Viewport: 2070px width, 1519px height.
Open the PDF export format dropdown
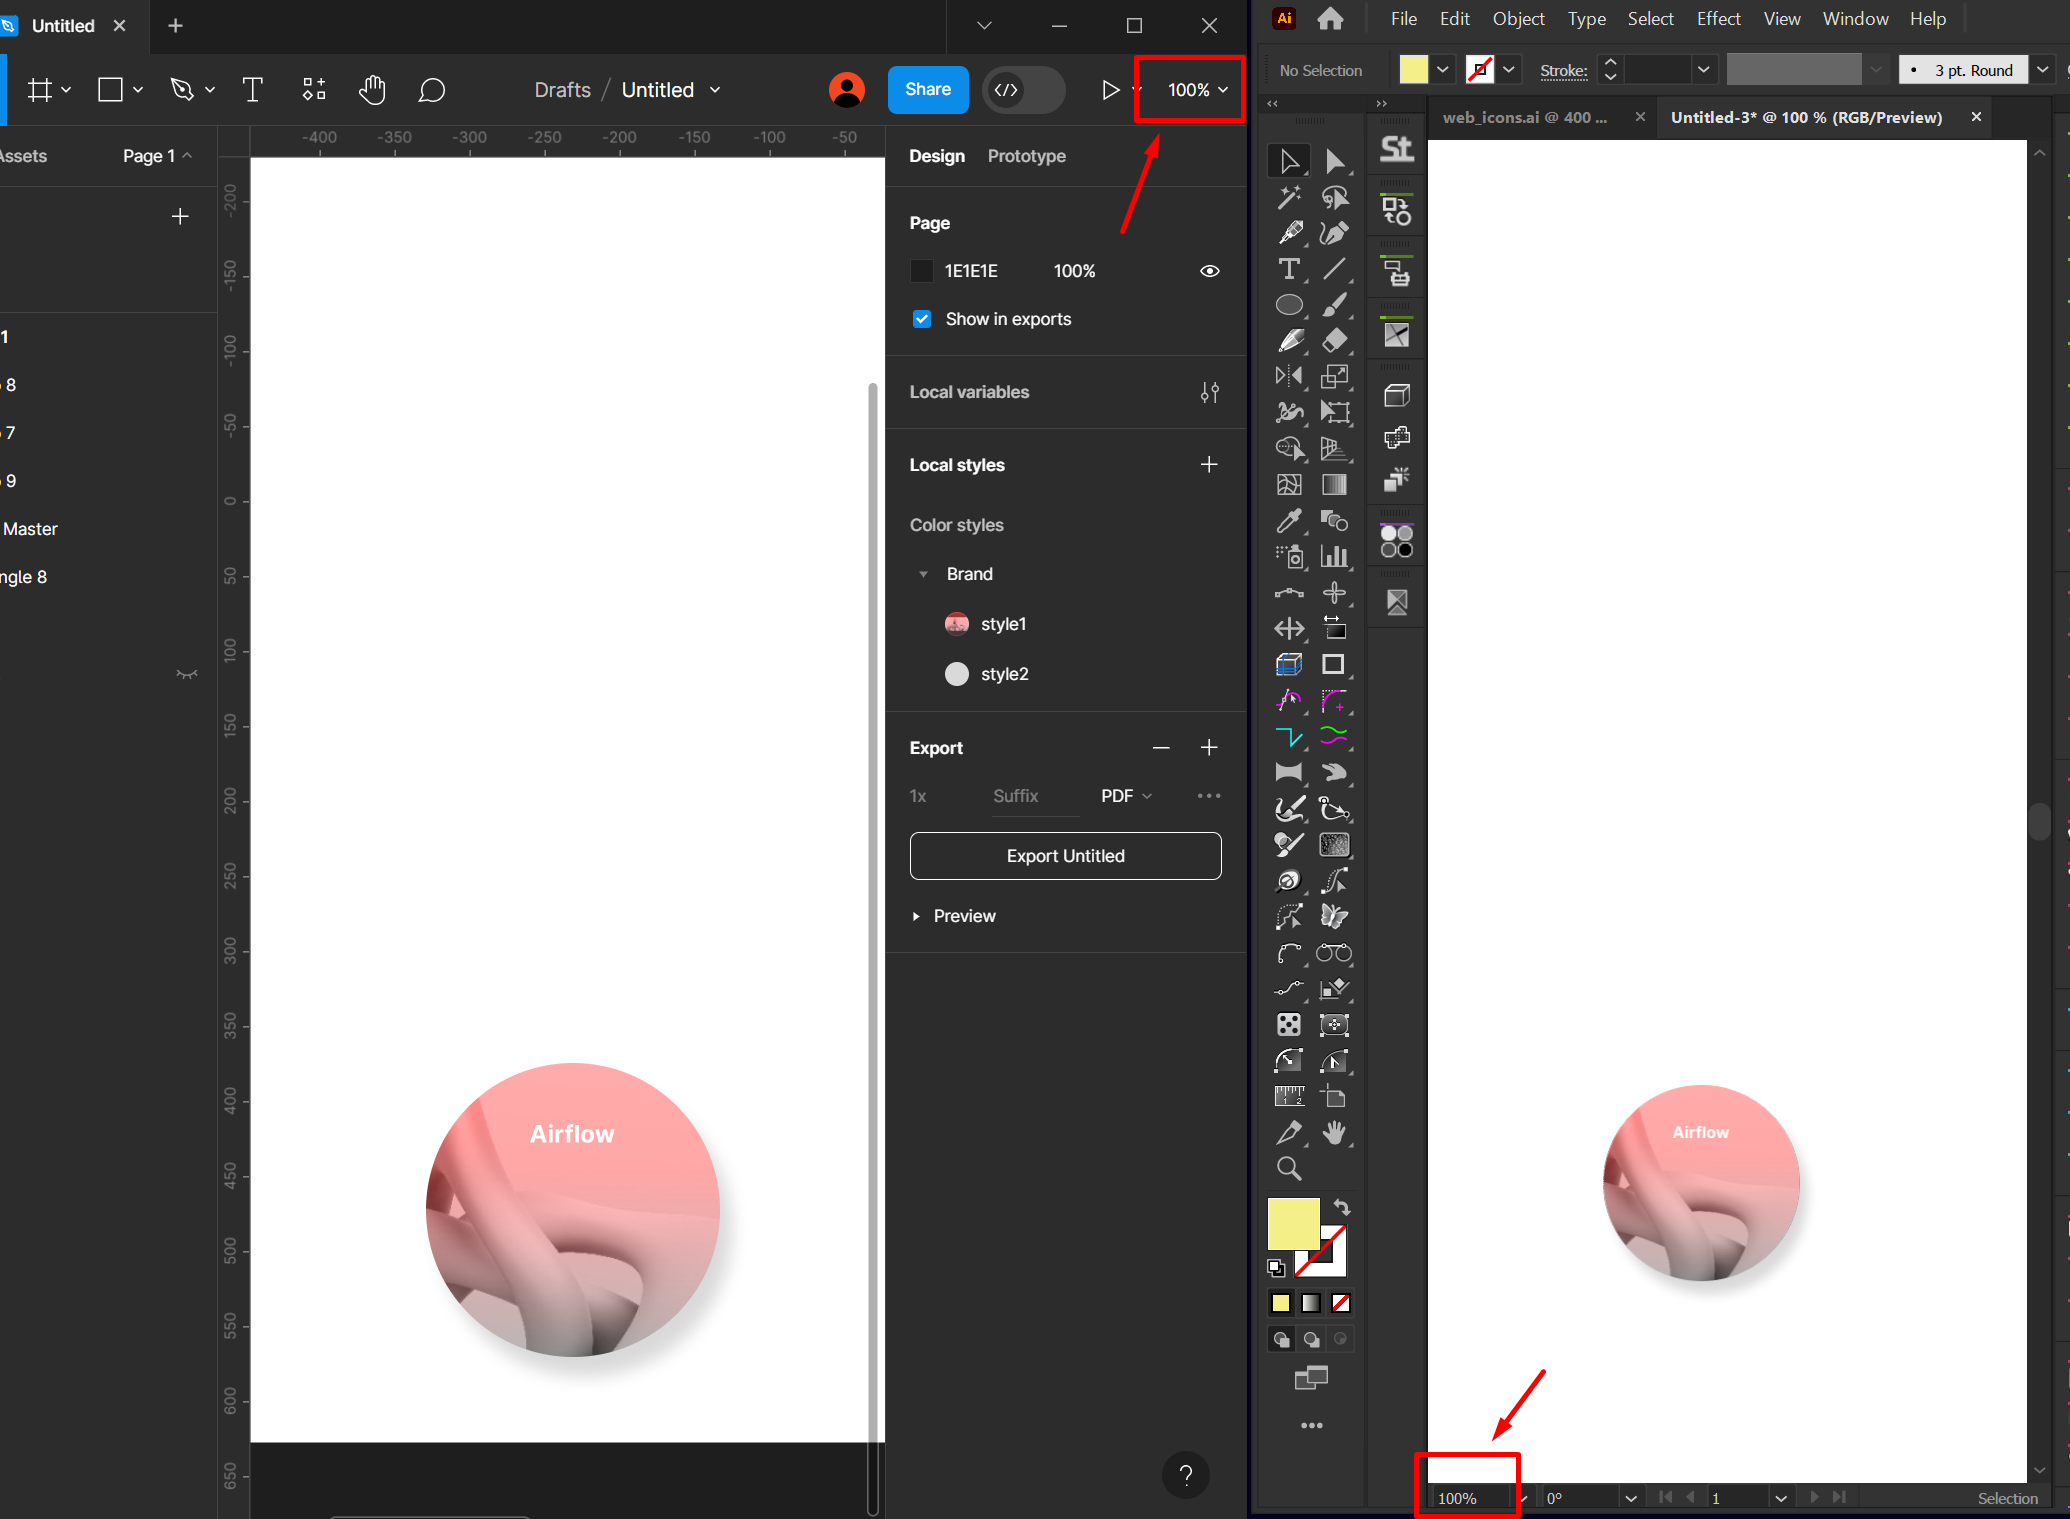point(1125,796)
